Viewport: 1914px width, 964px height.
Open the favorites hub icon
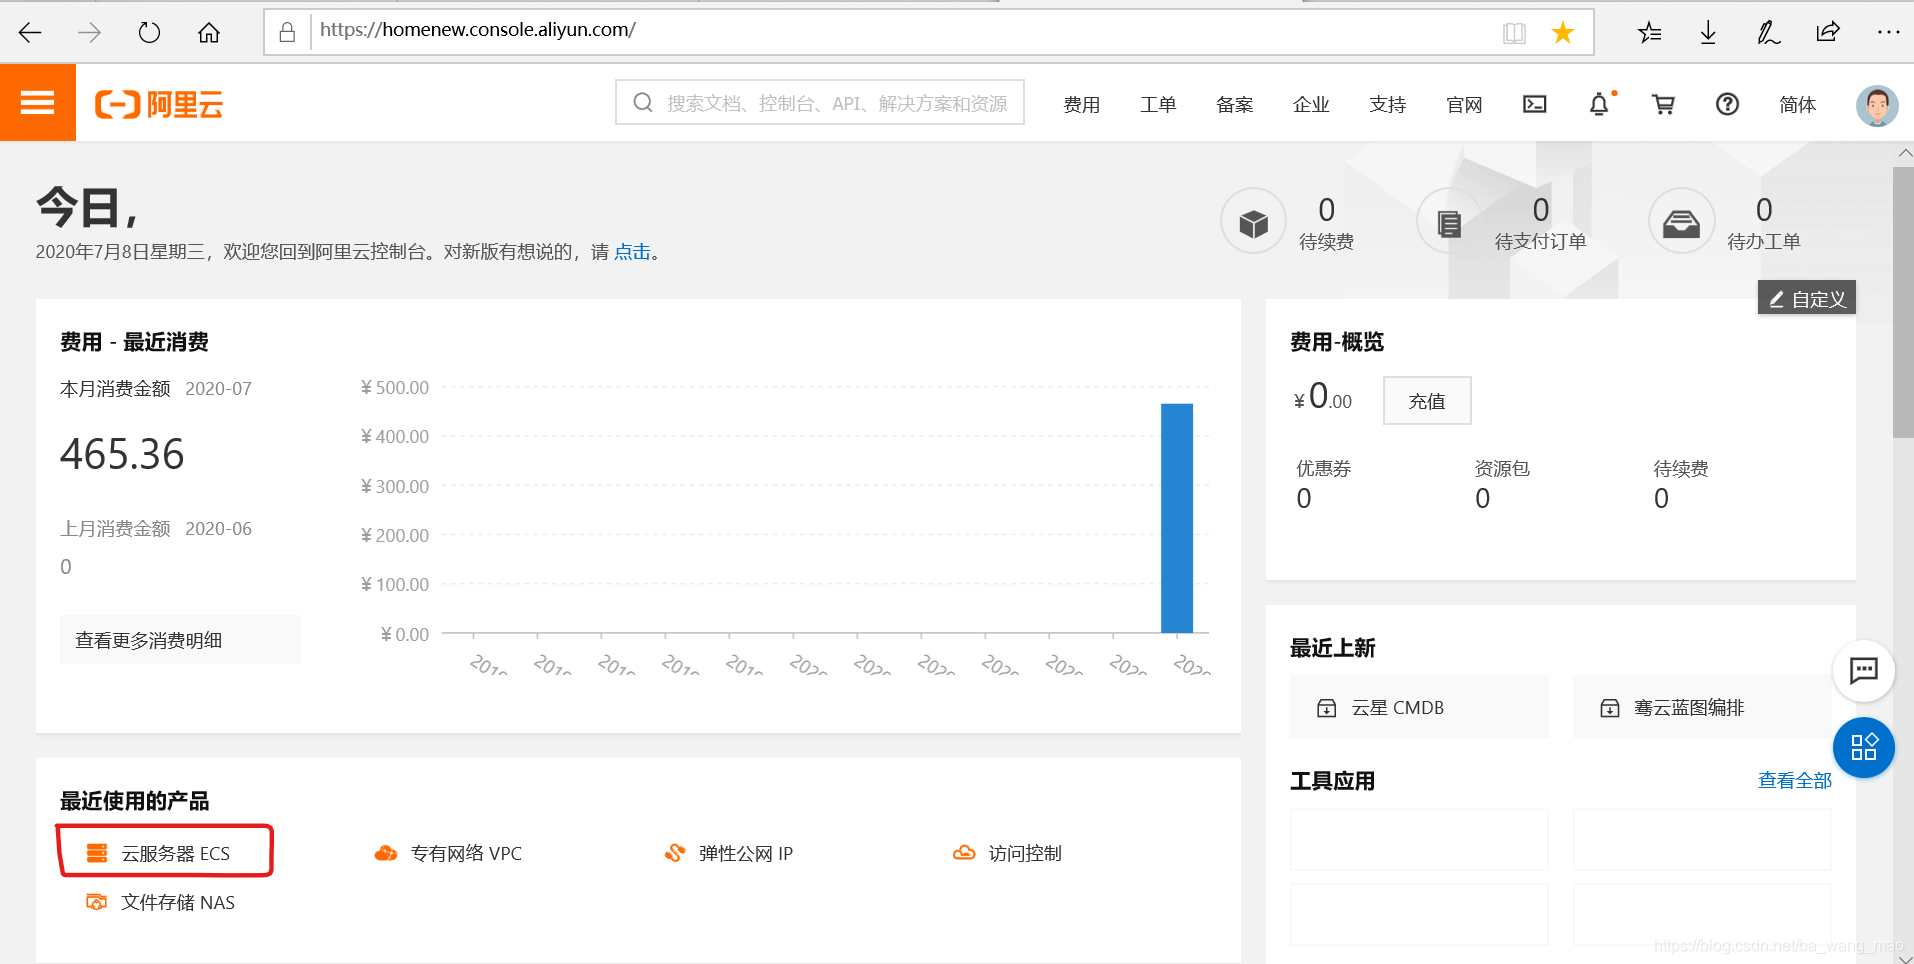(x=1649, y=33)
